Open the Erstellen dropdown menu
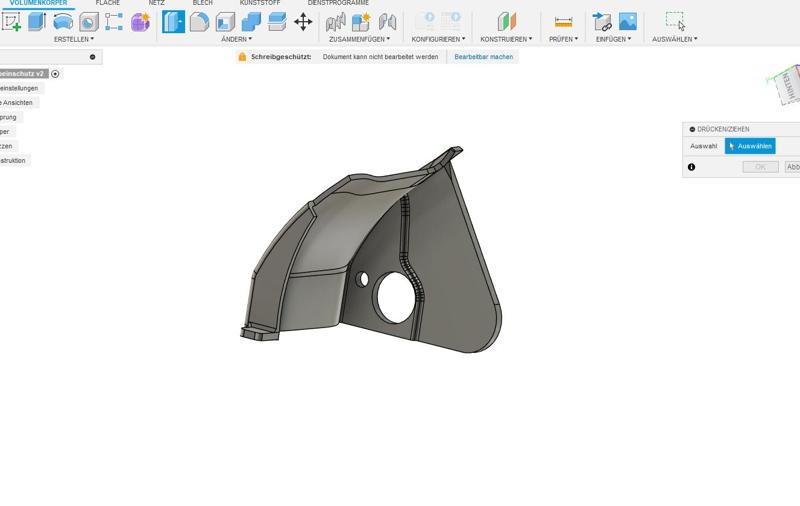This screenshot has width=800, height=506. click(74, 39)
